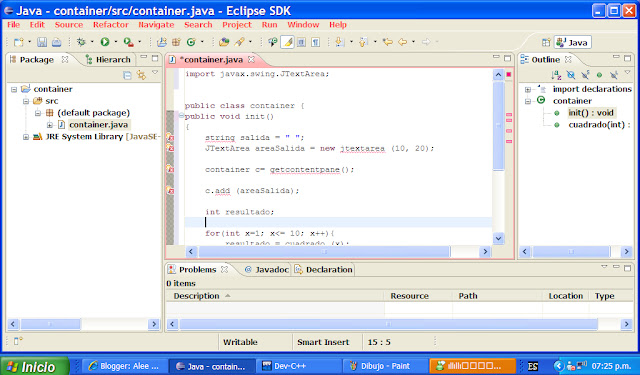This screenshot has width=640, height=375.
Task: Toggle Hide Non-Public Members in Outline
Action: [599, 75]
